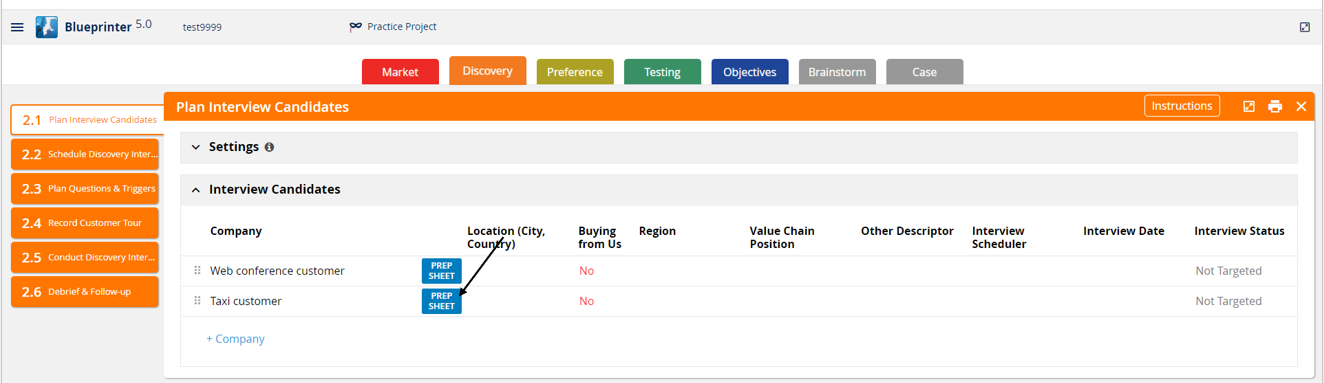1324x383 pixels.
Task: Click the Settings info icon
Action: point(269,147)
